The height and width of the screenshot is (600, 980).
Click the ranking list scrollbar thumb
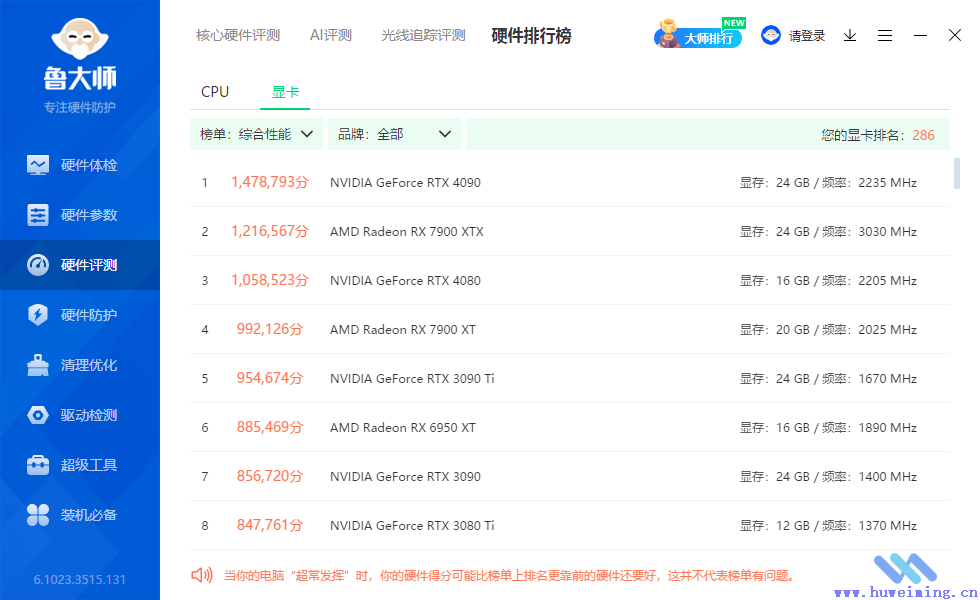tap(956, 173)
